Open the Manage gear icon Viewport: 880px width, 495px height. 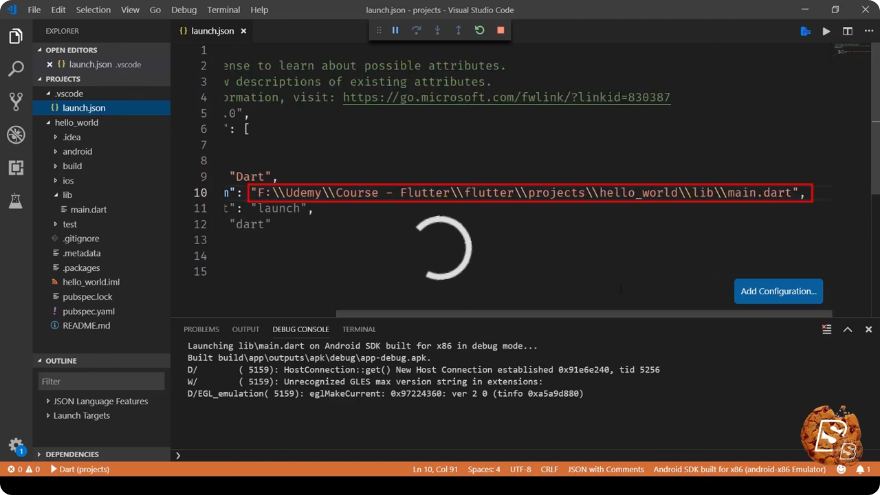16,446
